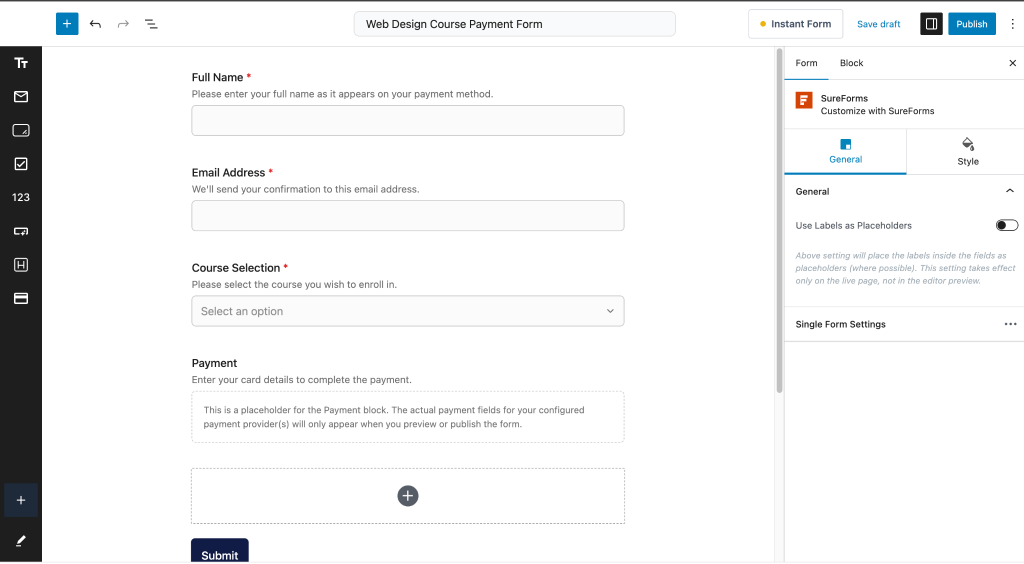Image resolution: width=1024 pixels, height=564 pixels.
Task: Click the SureForms logo icon
Action: (804, 100)
